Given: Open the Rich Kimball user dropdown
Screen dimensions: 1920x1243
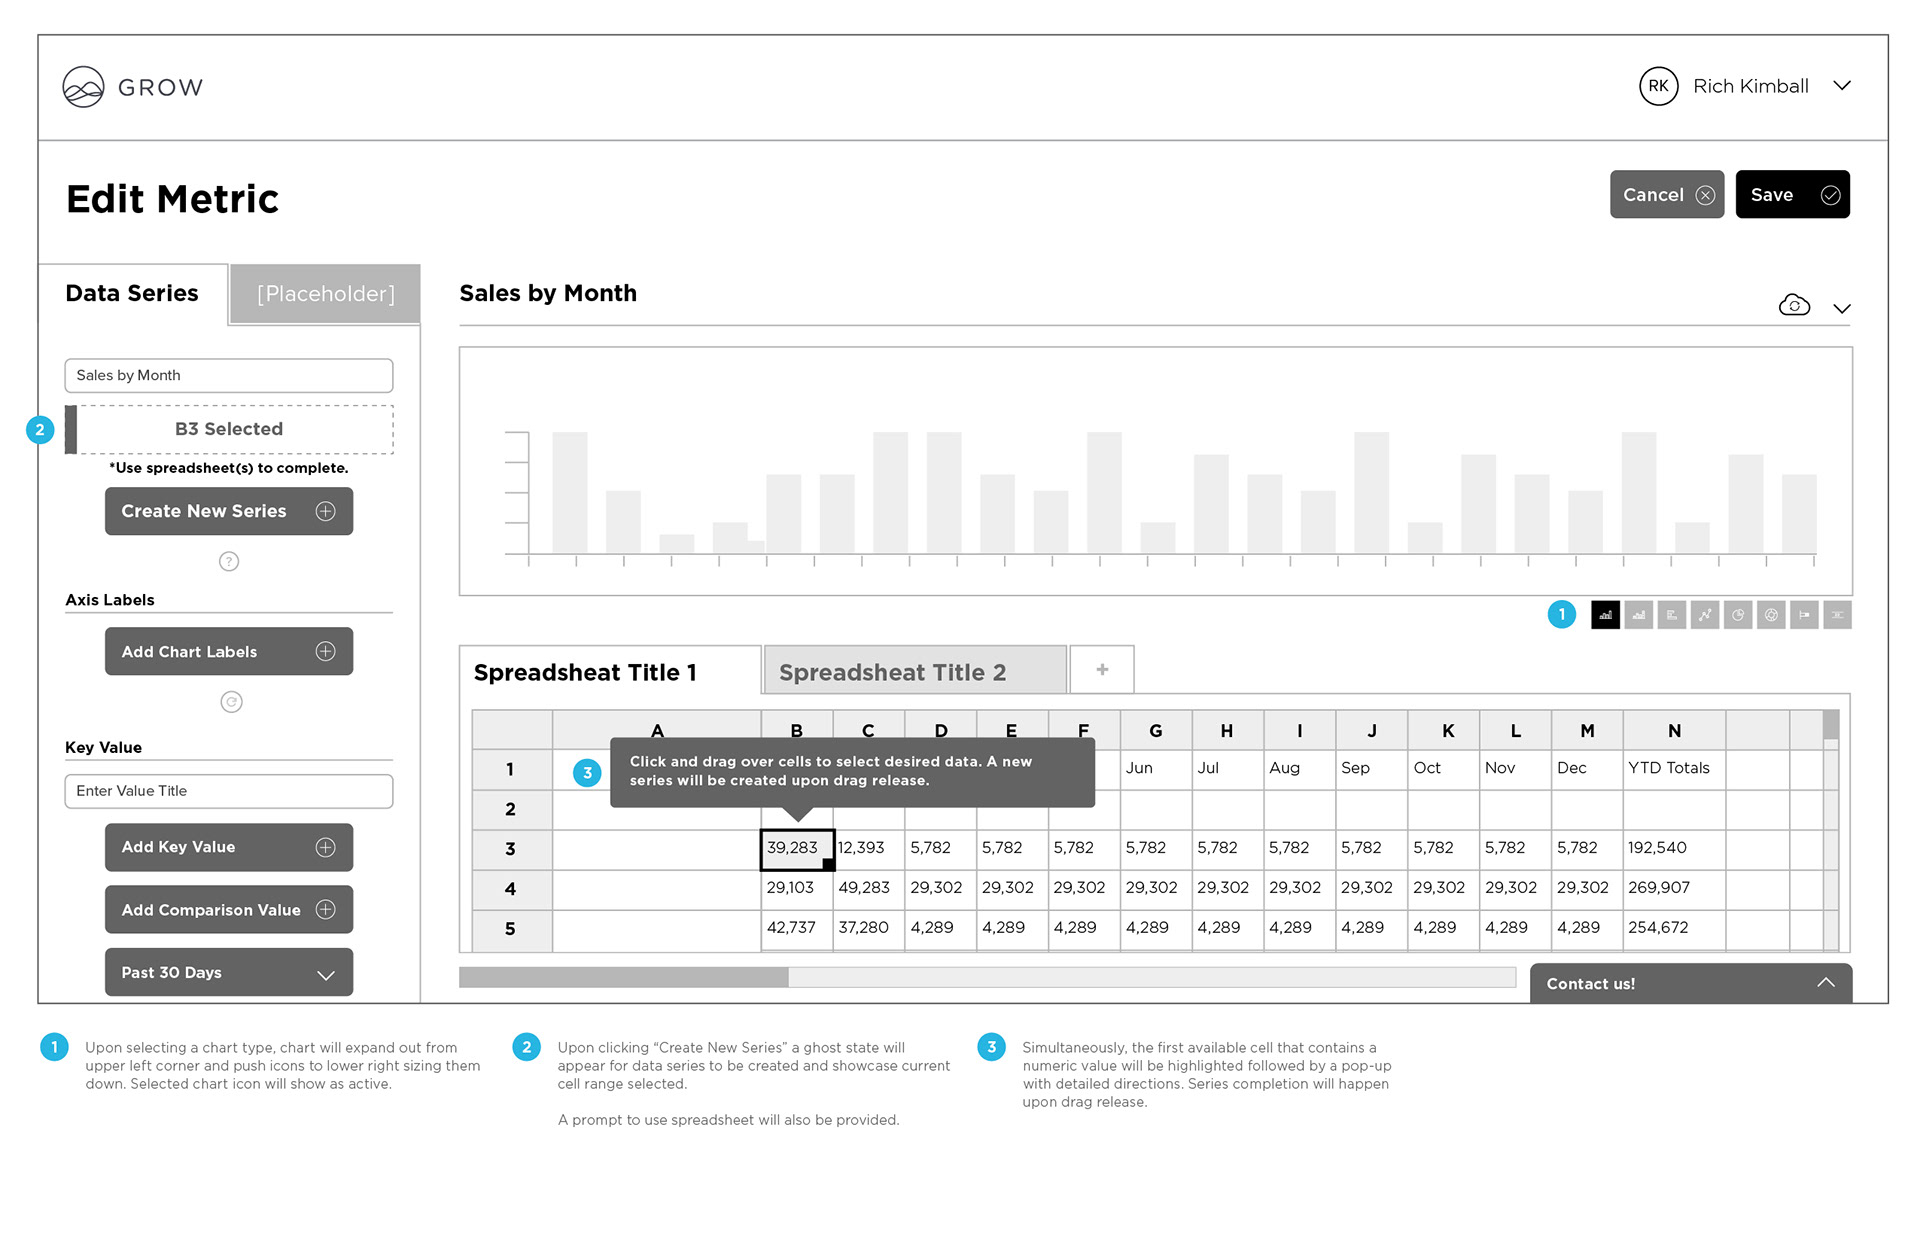Looking at the screenshot, I should coord(1841,86).
